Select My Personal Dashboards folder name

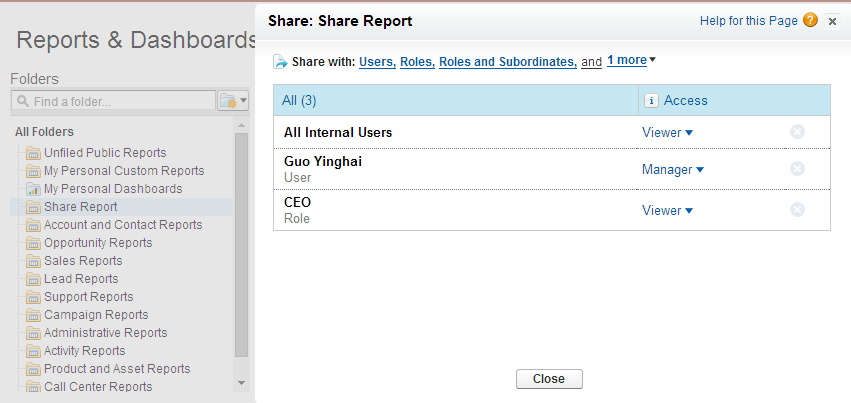tap(113, 189)
